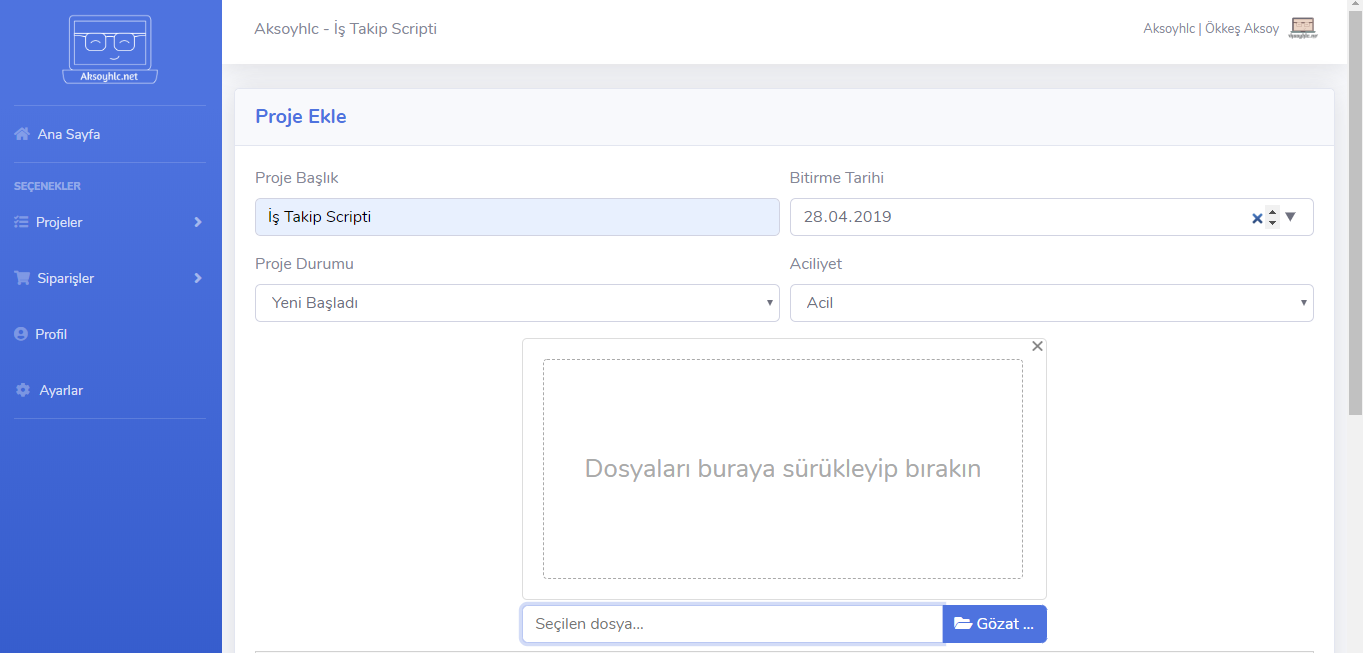
Task: Click the file drag-and-drop zone
Action: pos(783,469)
